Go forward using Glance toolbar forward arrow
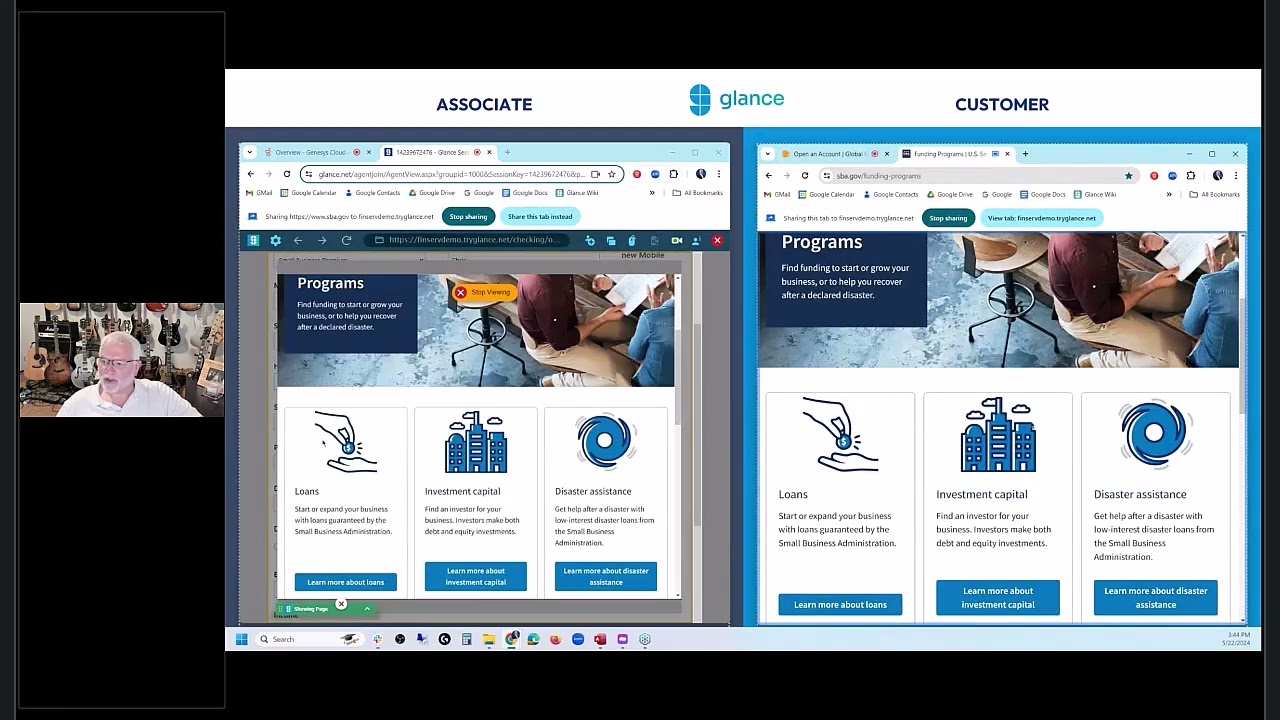1280x720 pixels. coord(322,240)
